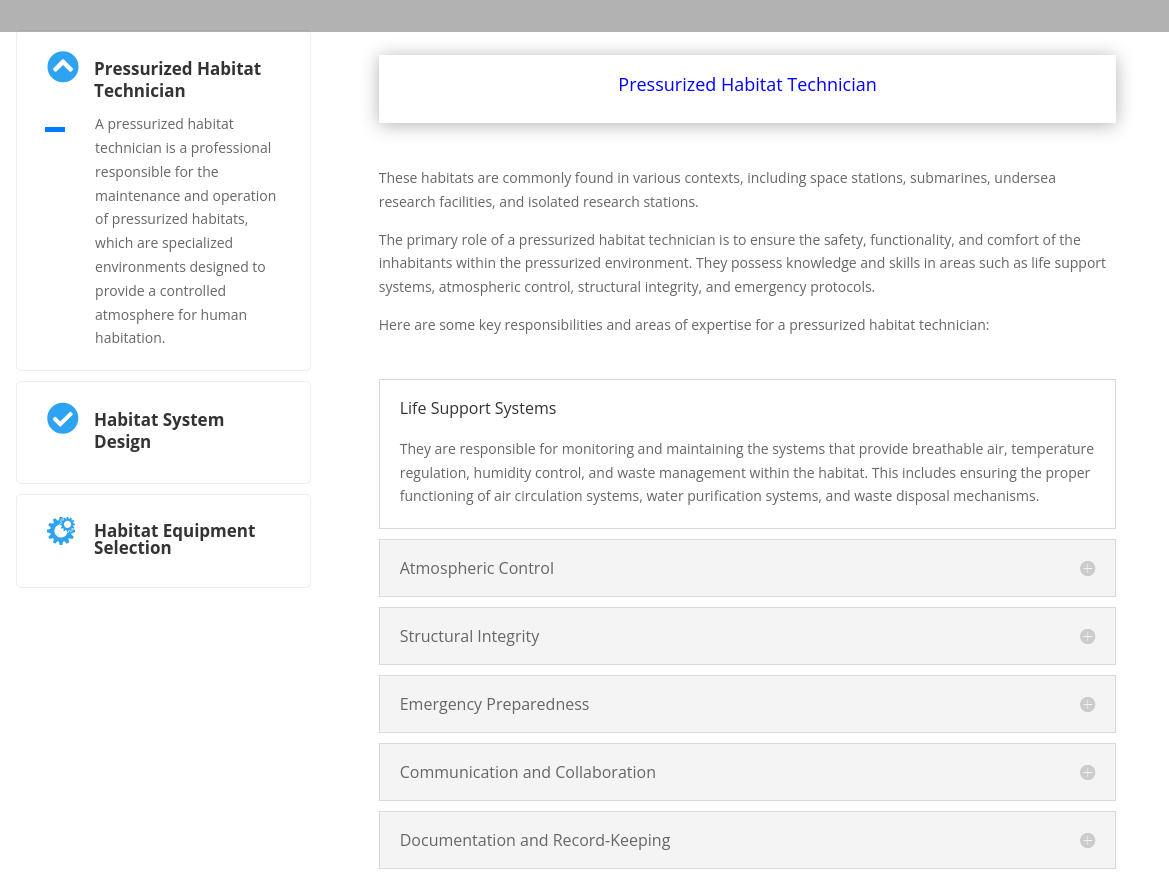
Task: Click the blue dash marker in the sidebar
Action: 55,129
